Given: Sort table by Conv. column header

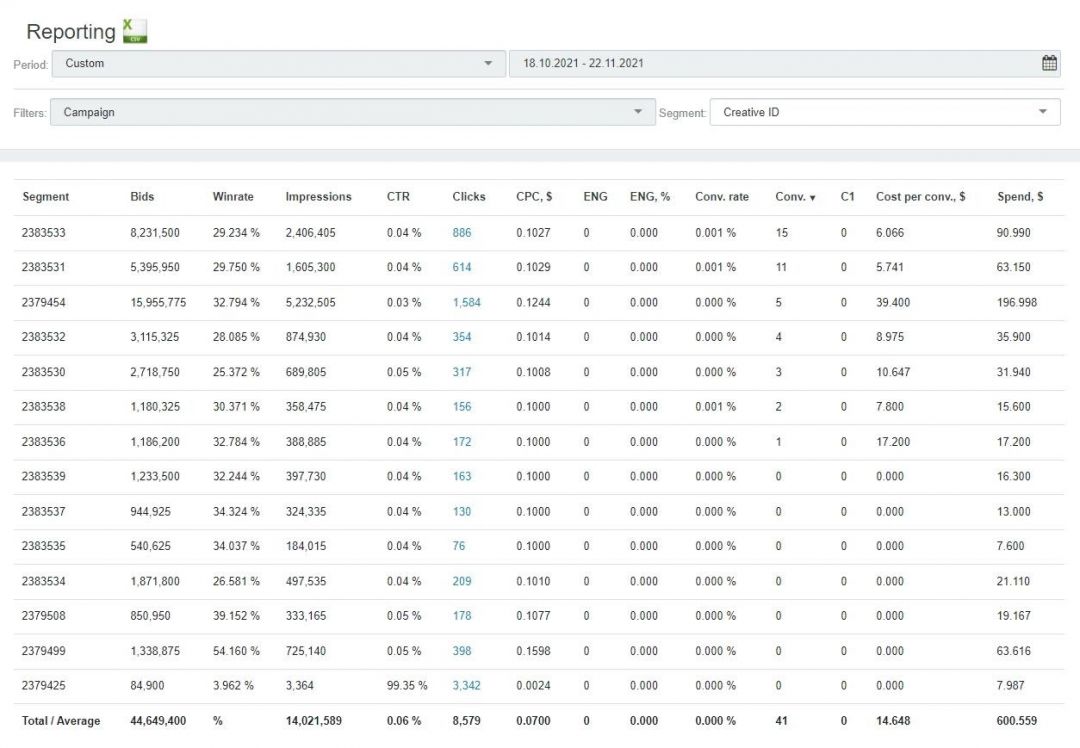Looking at the screenshot, I should [x=795, y=197].
